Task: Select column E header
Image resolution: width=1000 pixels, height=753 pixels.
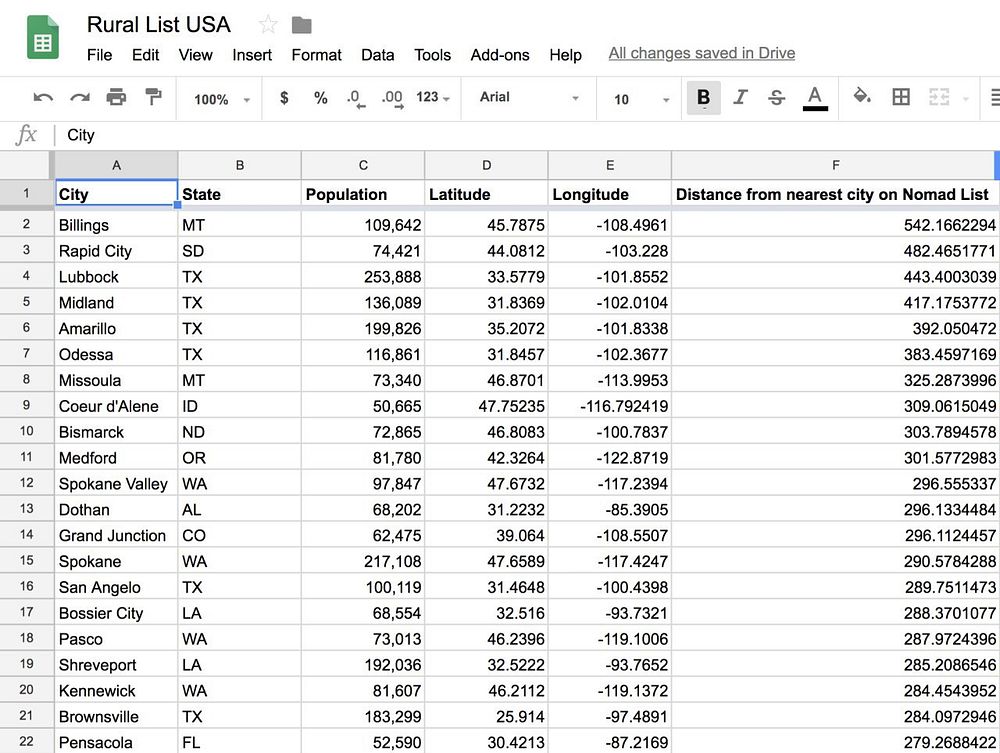Action: (x=610, y=165)
